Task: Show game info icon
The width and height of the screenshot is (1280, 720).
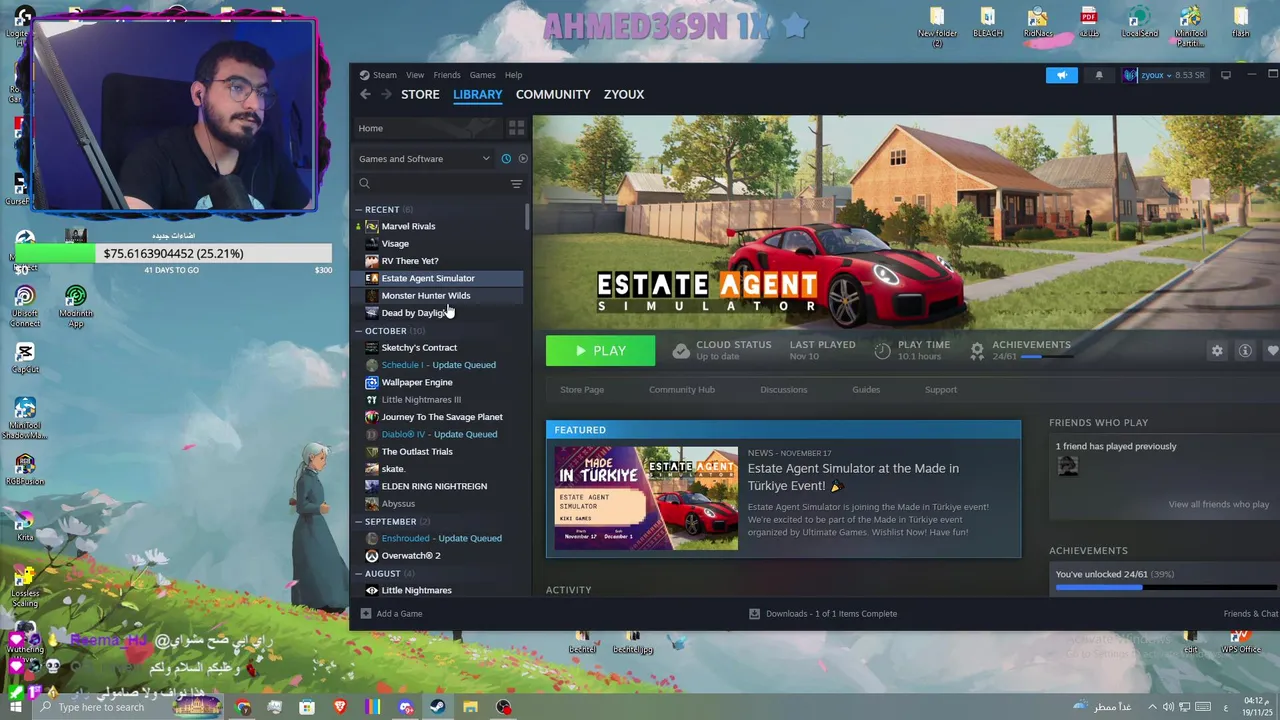Action: (x=1245, y=351)
